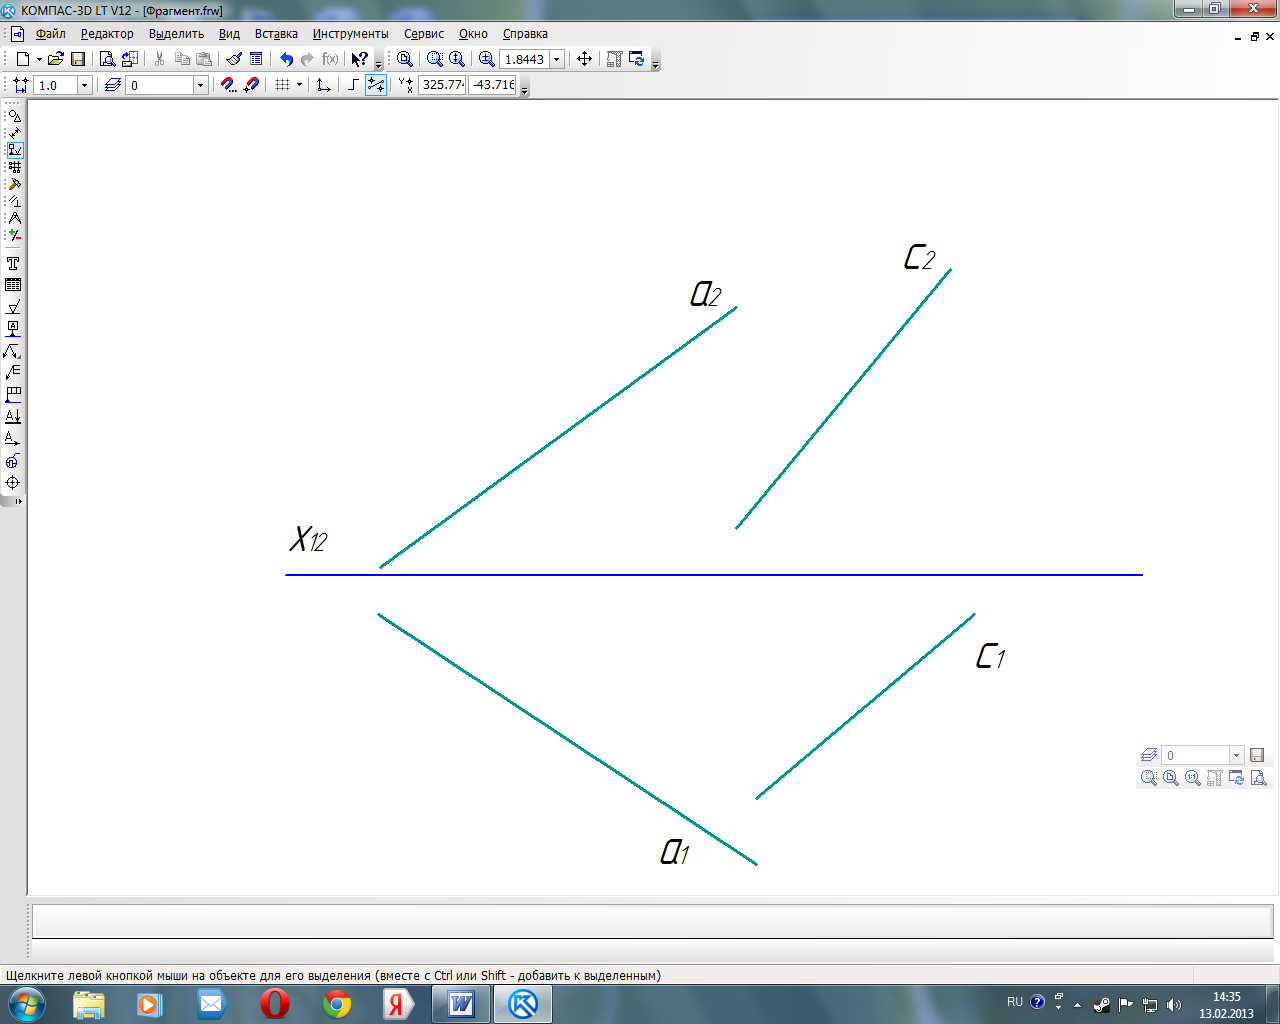This screenshot has height=1024, width=1280.
Task: Open the Инструменты menu
Action: [350, 34]
